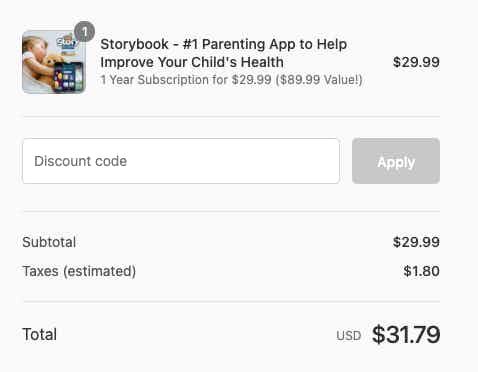478x372 pixels.
Task: Click the 1 Year Subscription description text
Action: coord(231,80)
